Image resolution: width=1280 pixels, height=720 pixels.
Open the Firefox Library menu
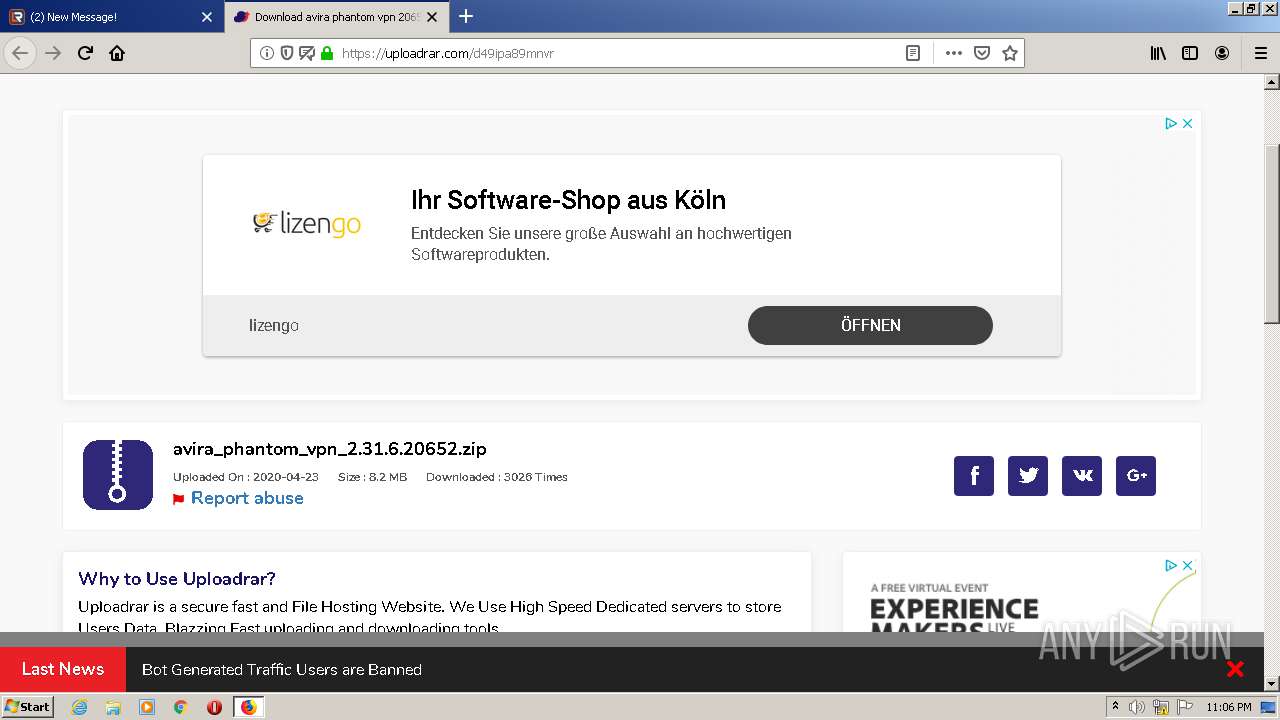tap(1158, 53)
